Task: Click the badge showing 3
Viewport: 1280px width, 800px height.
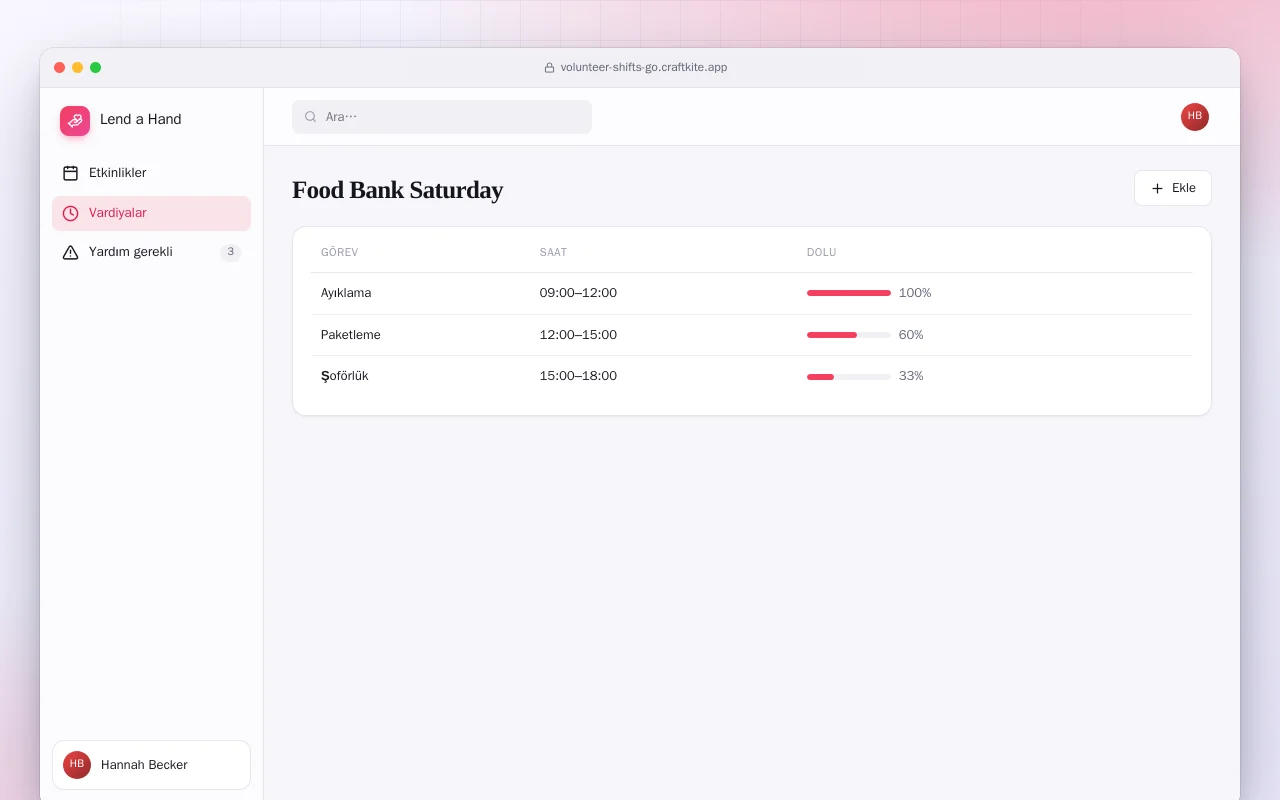Action: click(231, 252)
